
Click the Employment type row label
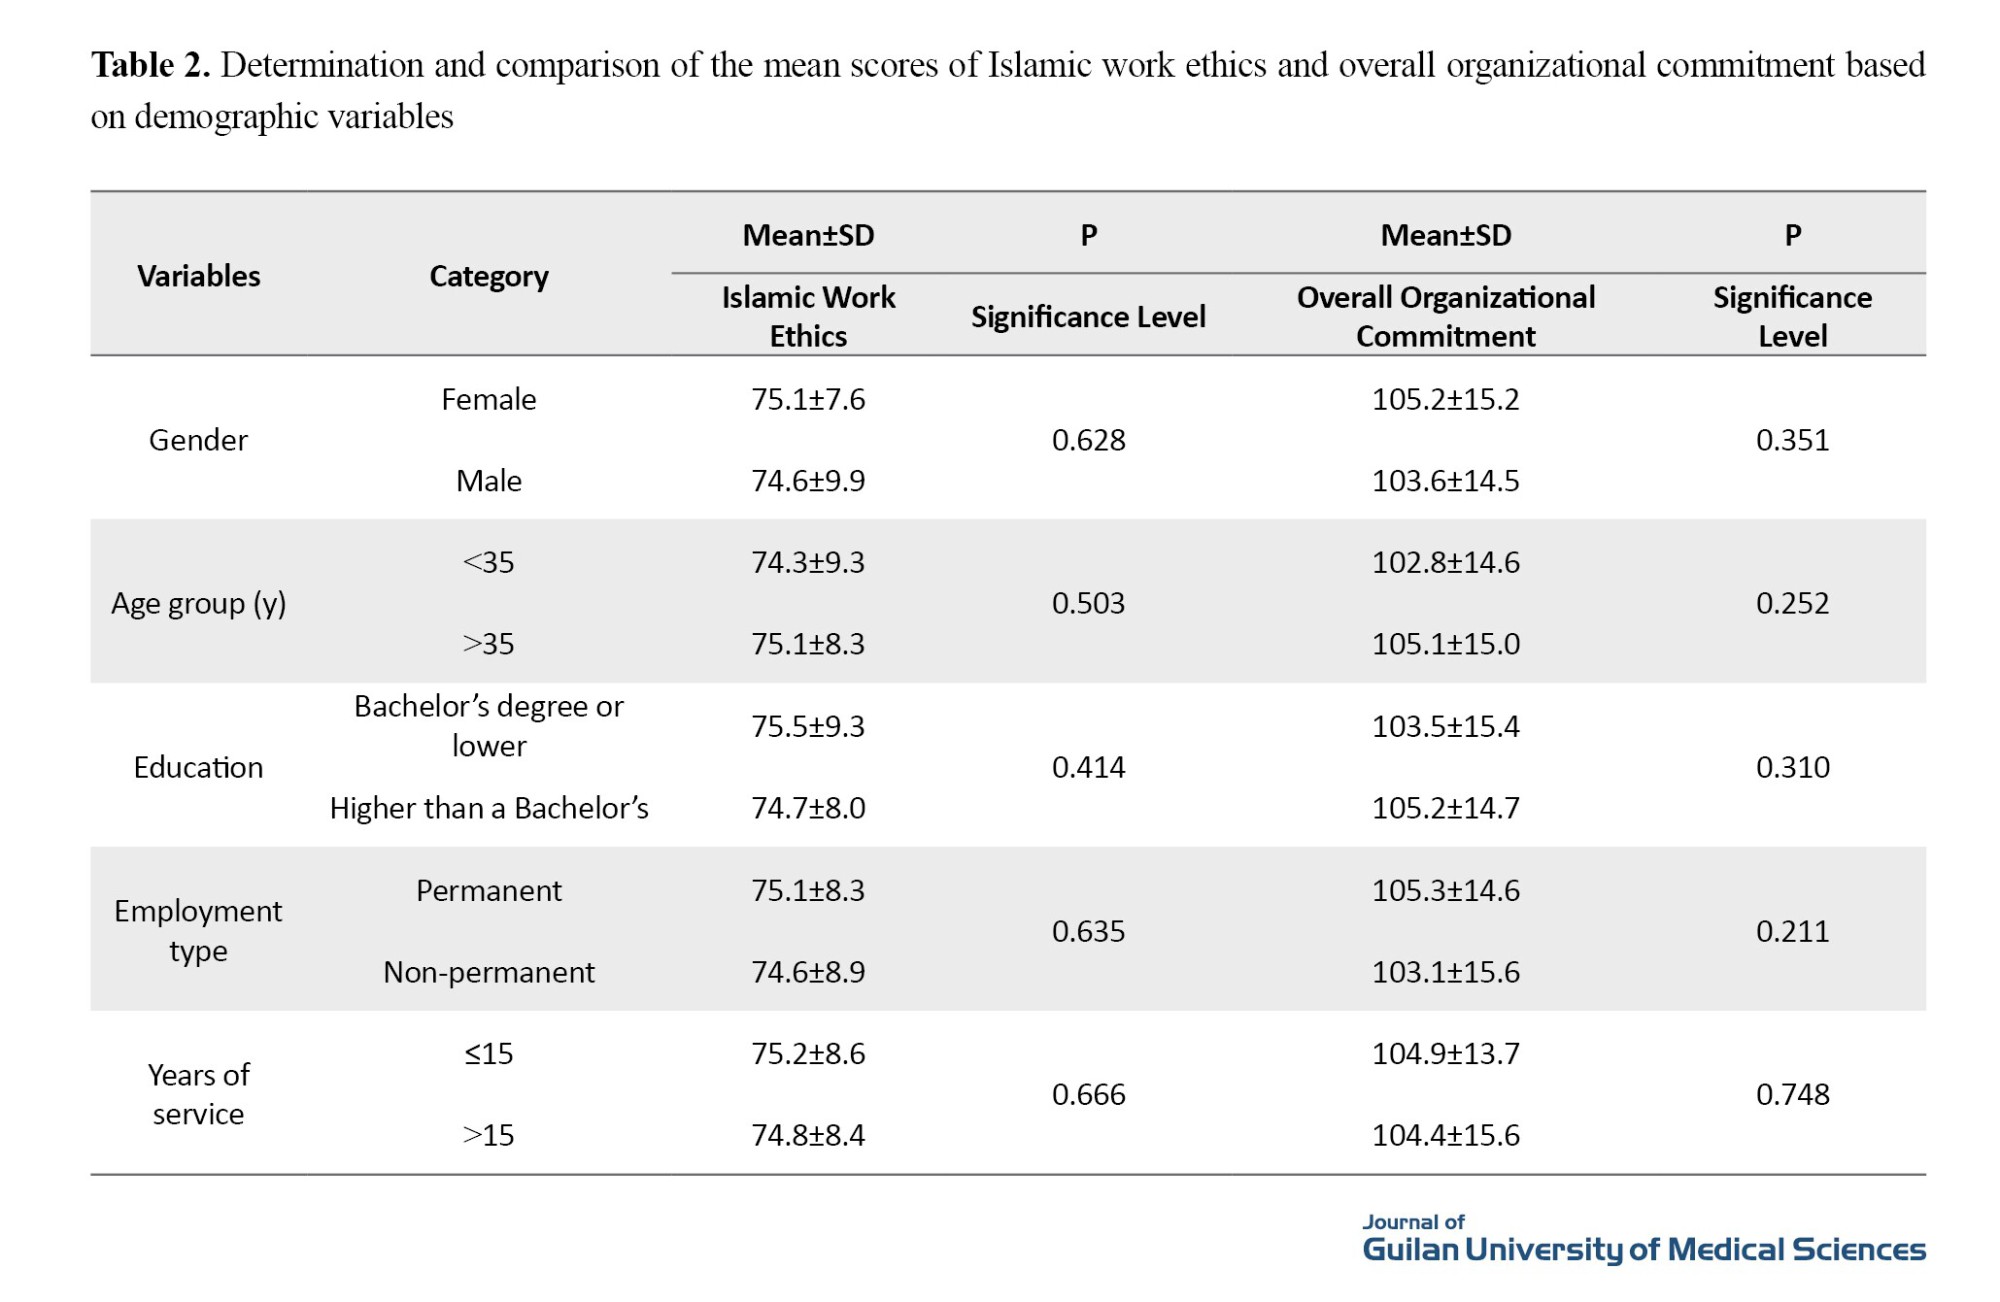[198, 931]
